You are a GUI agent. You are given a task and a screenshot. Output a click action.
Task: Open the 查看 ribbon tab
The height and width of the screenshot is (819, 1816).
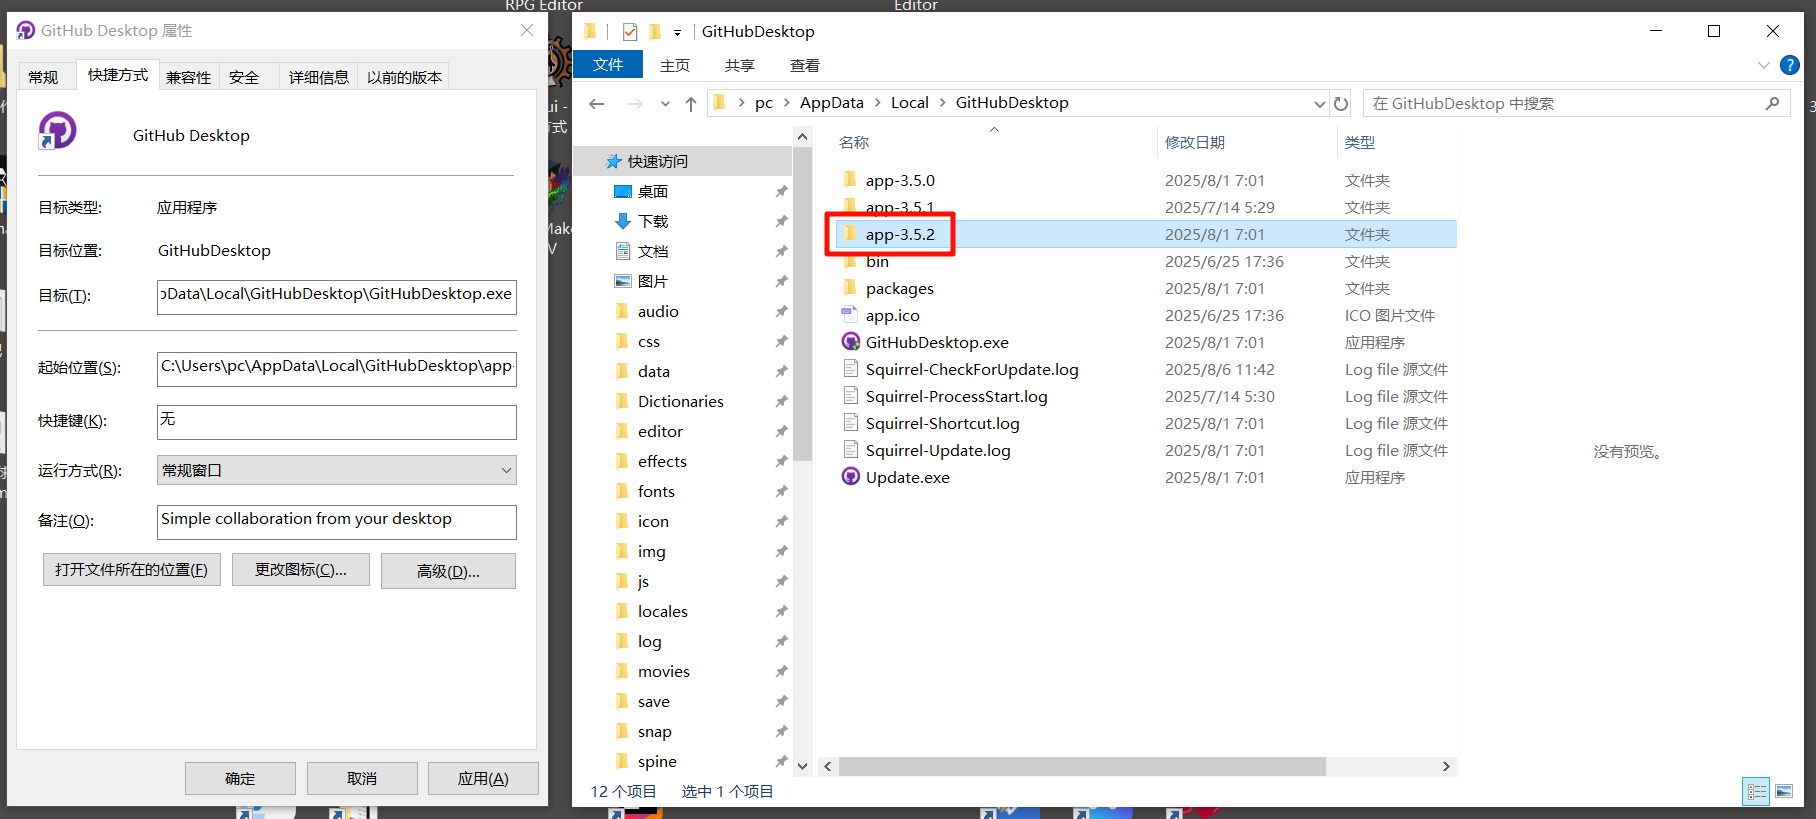[x=805, y=65]
